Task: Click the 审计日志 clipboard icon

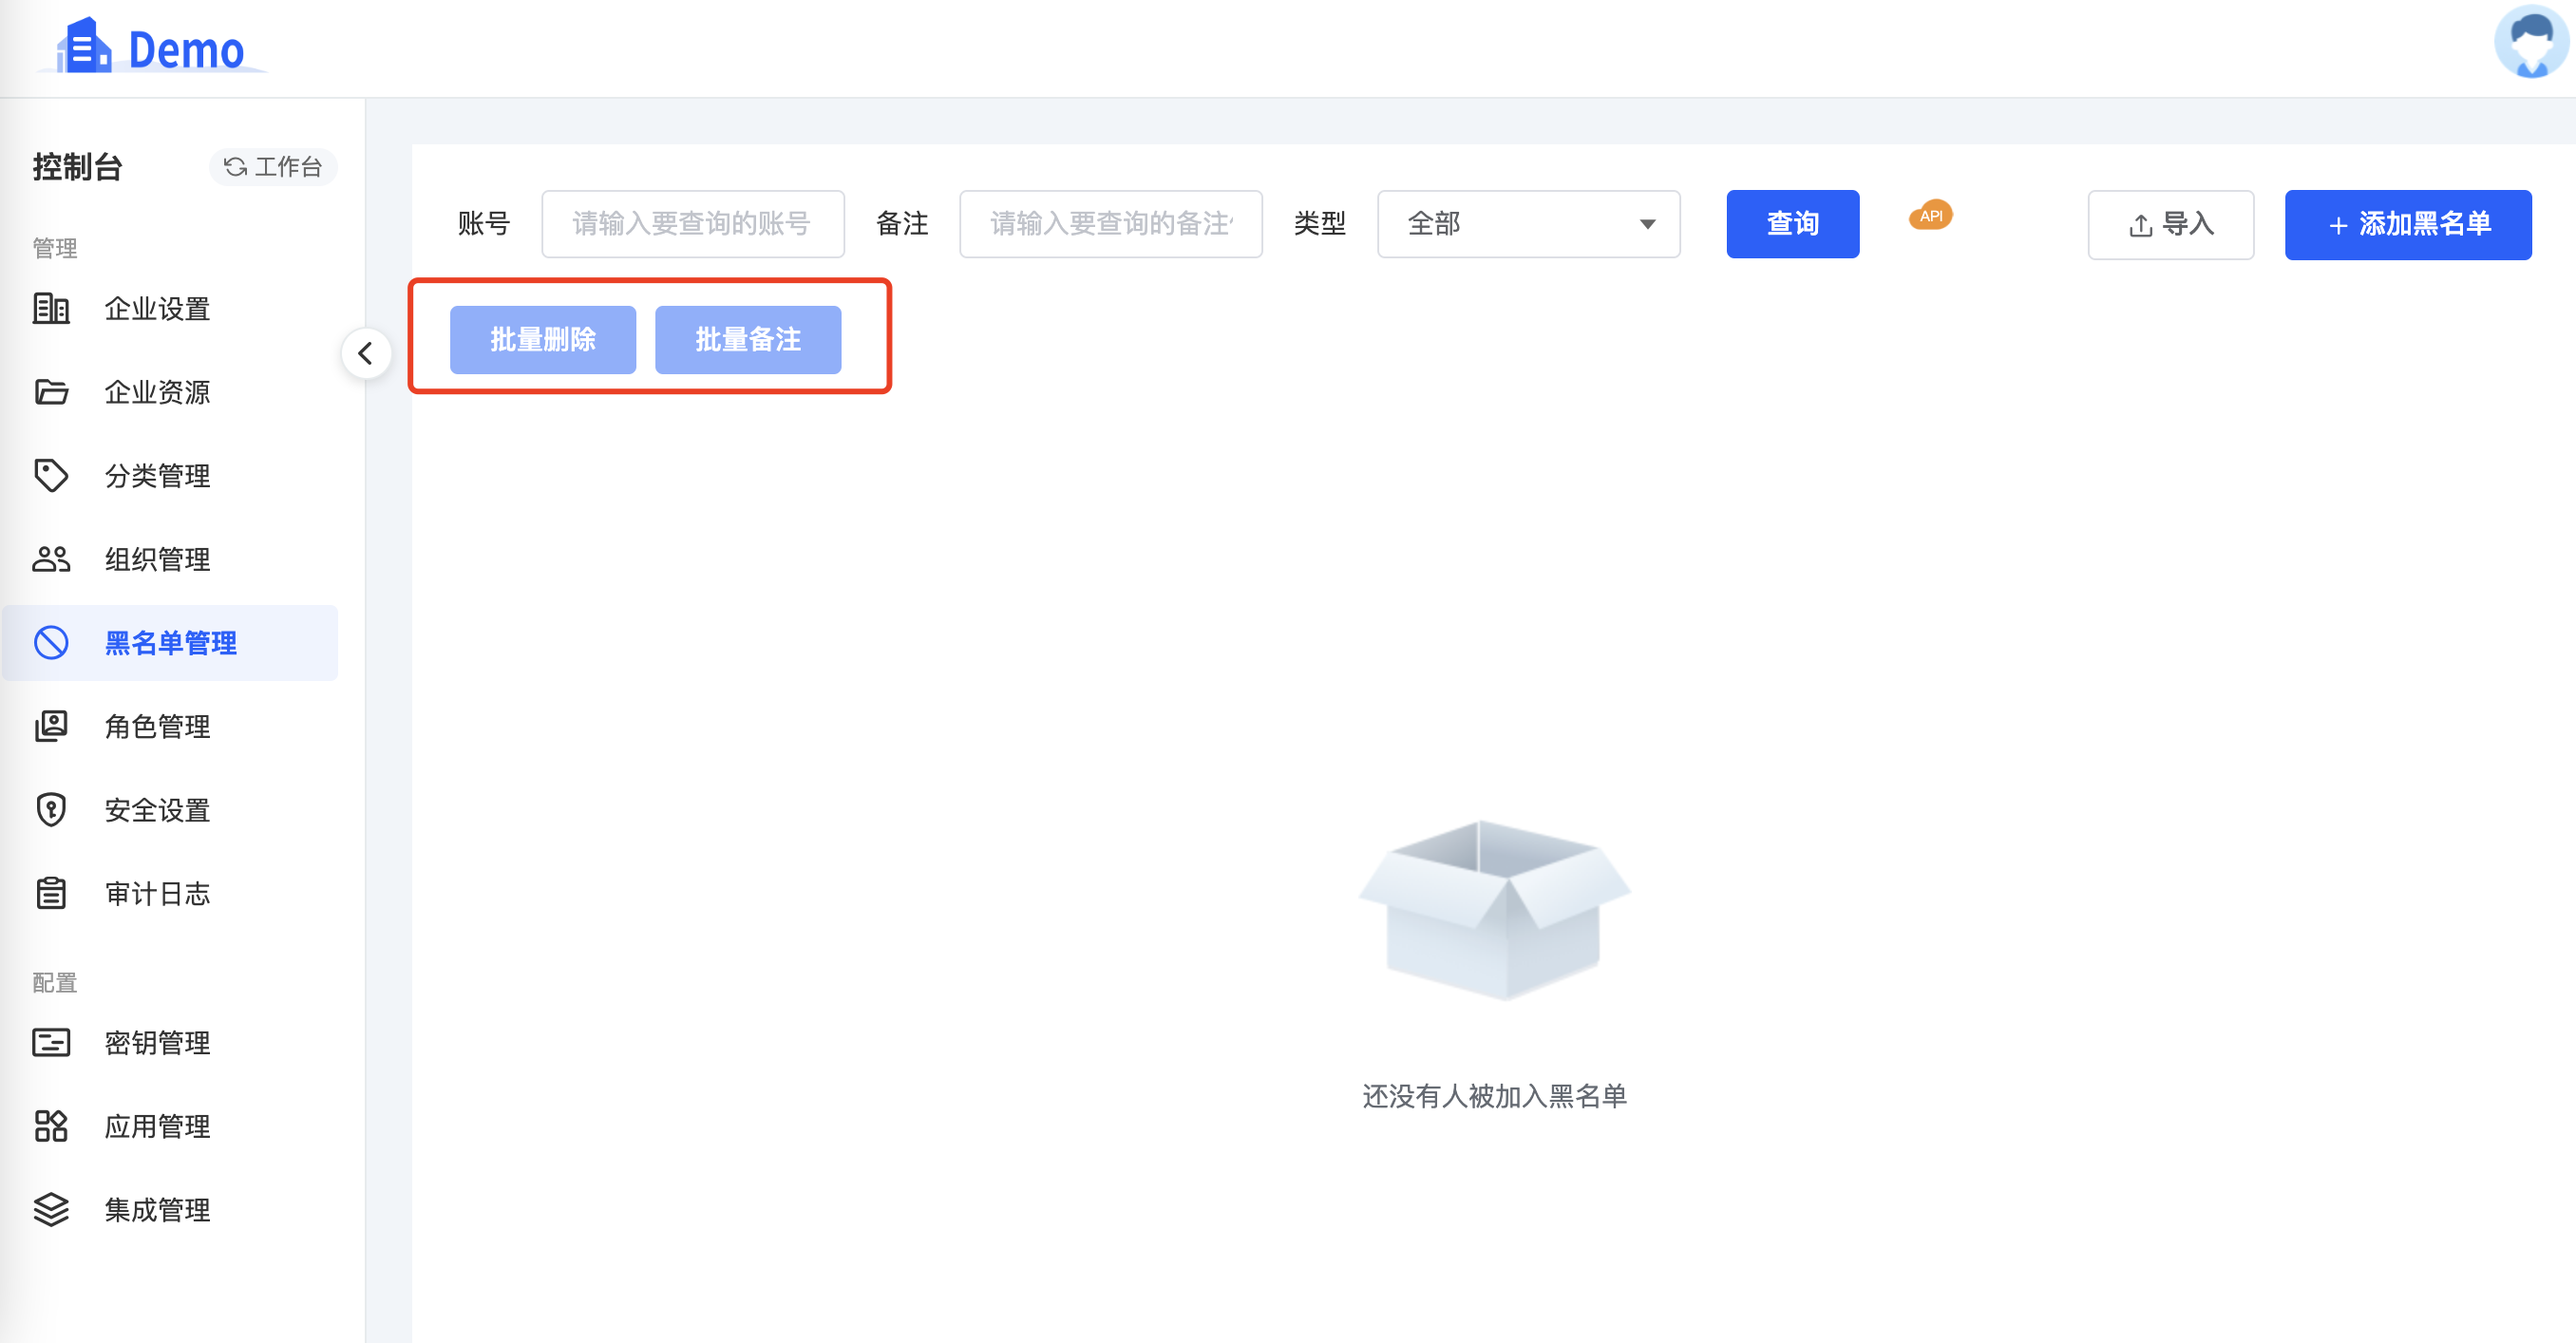Action: [x=51, y=893]
